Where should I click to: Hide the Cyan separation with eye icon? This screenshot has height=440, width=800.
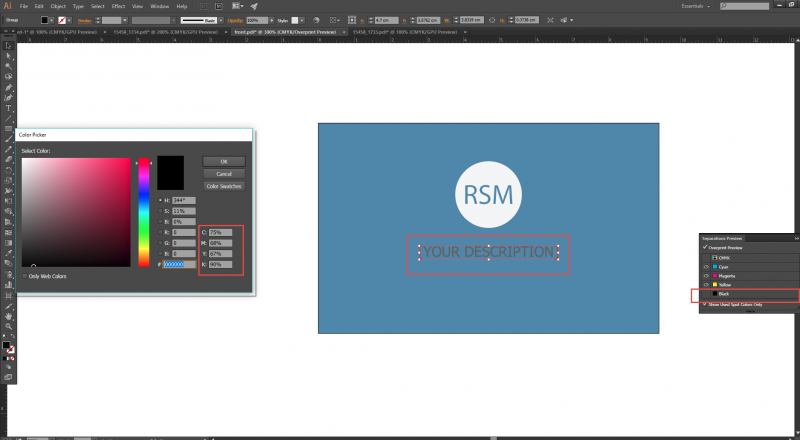(705, 267)
